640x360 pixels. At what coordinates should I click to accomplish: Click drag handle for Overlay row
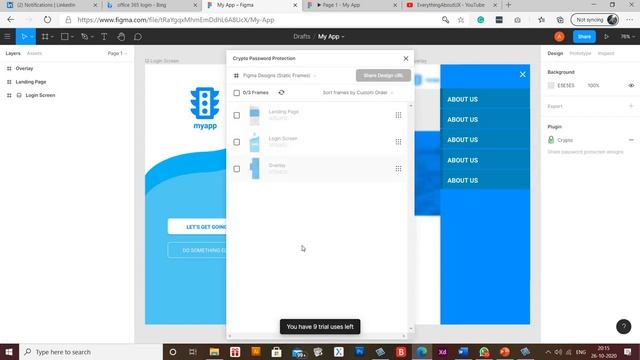coord(398,169)
